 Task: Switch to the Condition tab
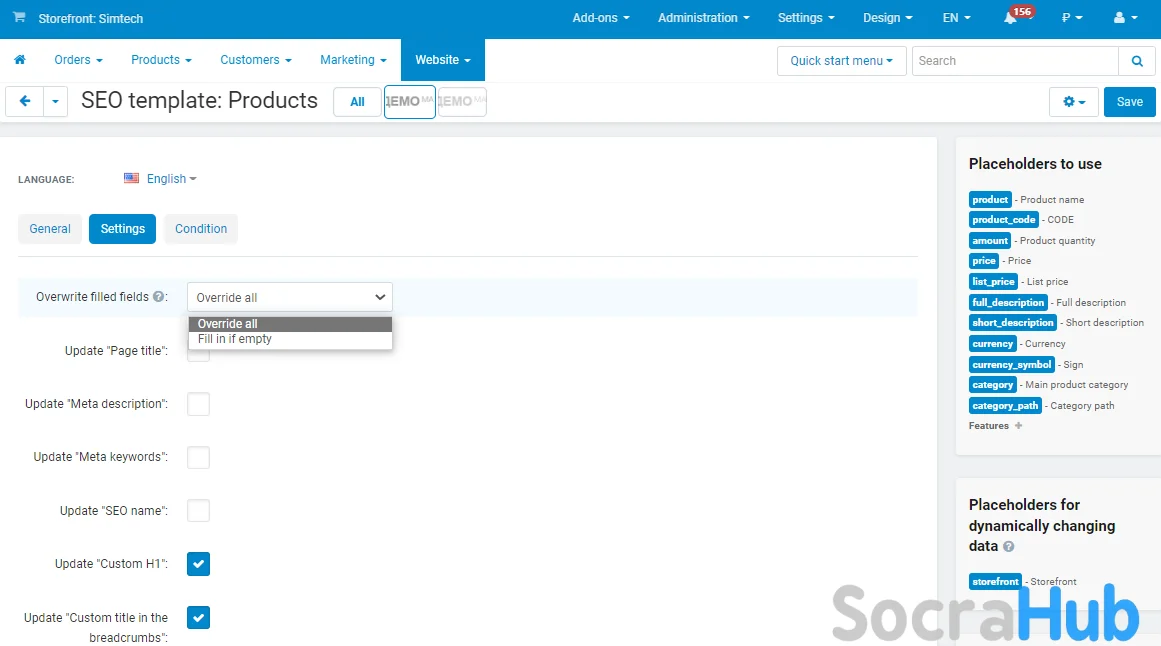pyautogui.click(x=201, y=229)
